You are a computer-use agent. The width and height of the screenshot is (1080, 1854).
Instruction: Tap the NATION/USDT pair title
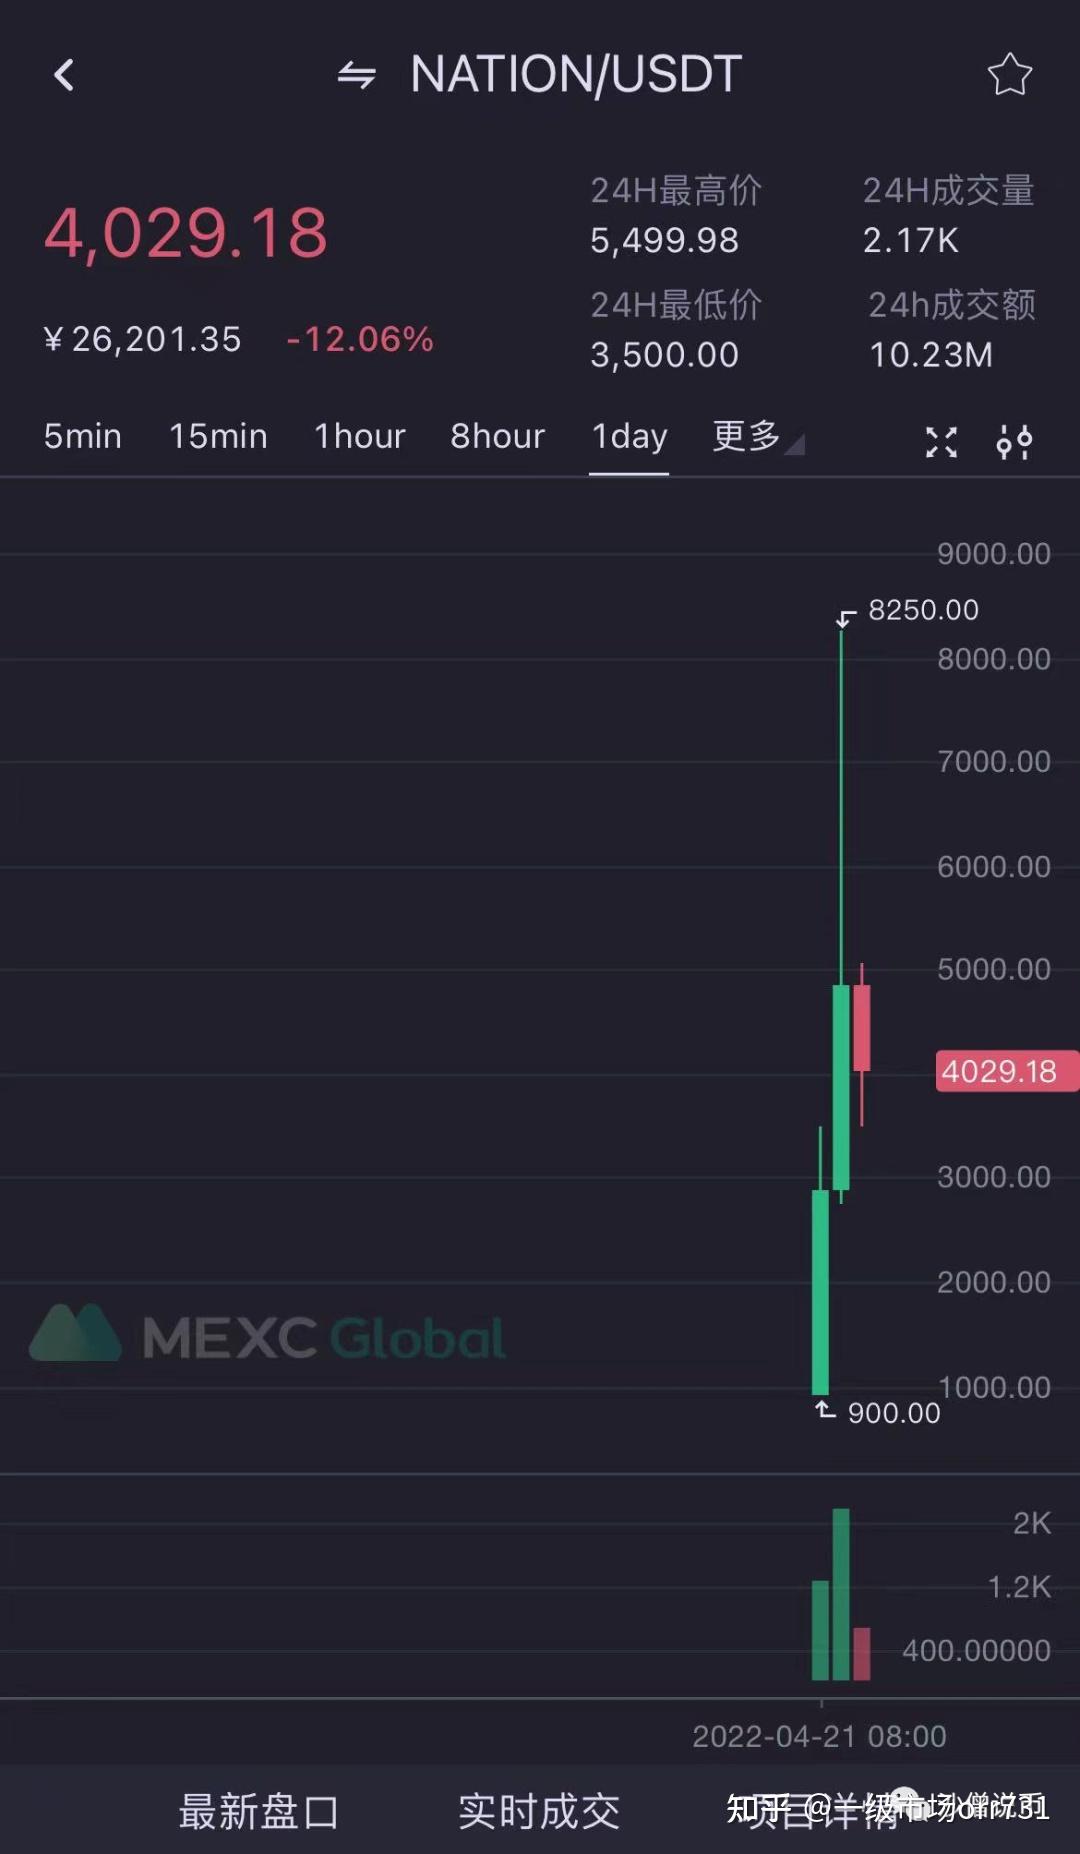pos(576,75)
